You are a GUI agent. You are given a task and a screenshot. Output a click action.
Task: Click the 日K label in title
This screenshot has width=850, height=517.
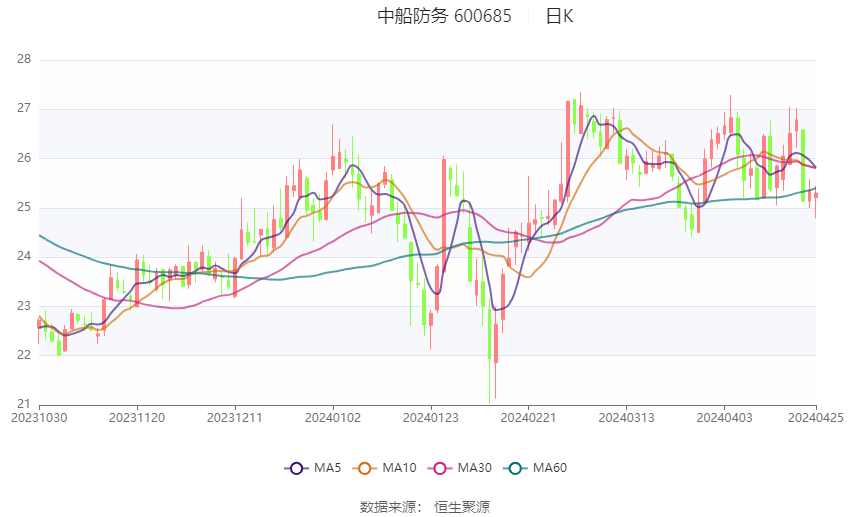click(559, 16)
